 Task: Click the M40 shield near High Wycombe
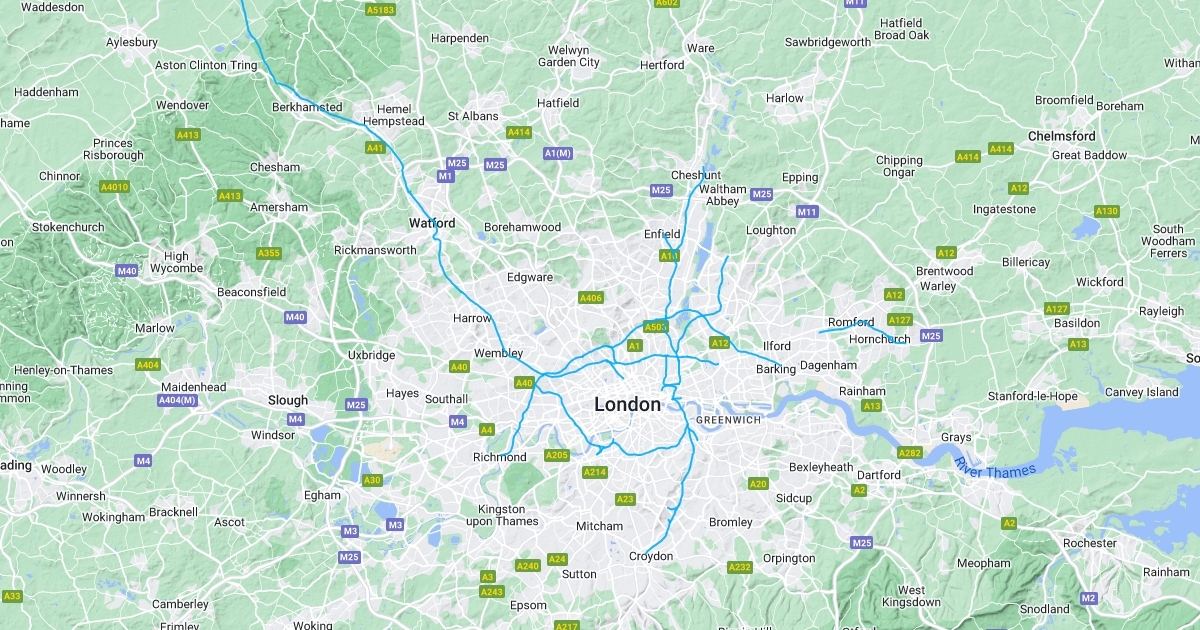tap(126, 271)
